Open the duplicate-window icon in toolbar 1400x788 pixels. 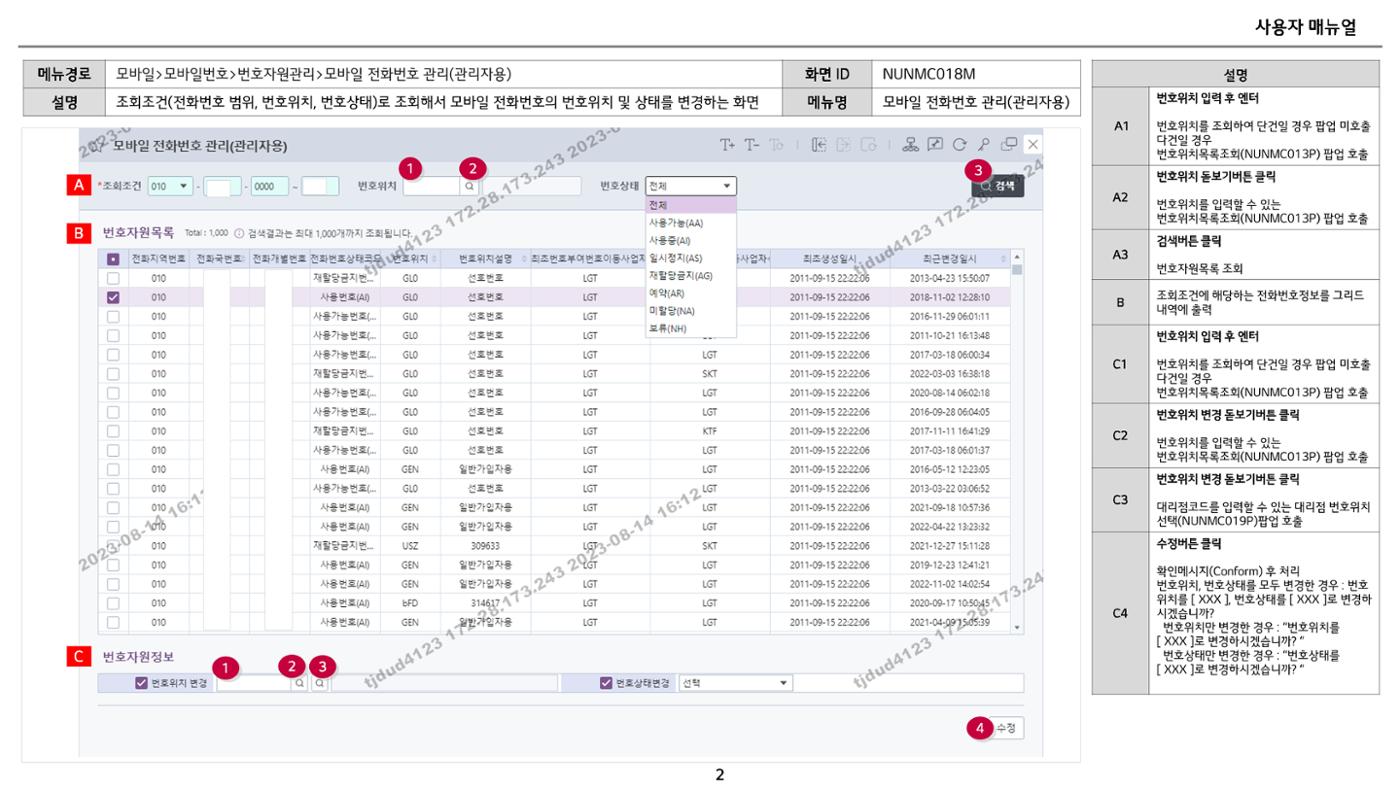1009,145
